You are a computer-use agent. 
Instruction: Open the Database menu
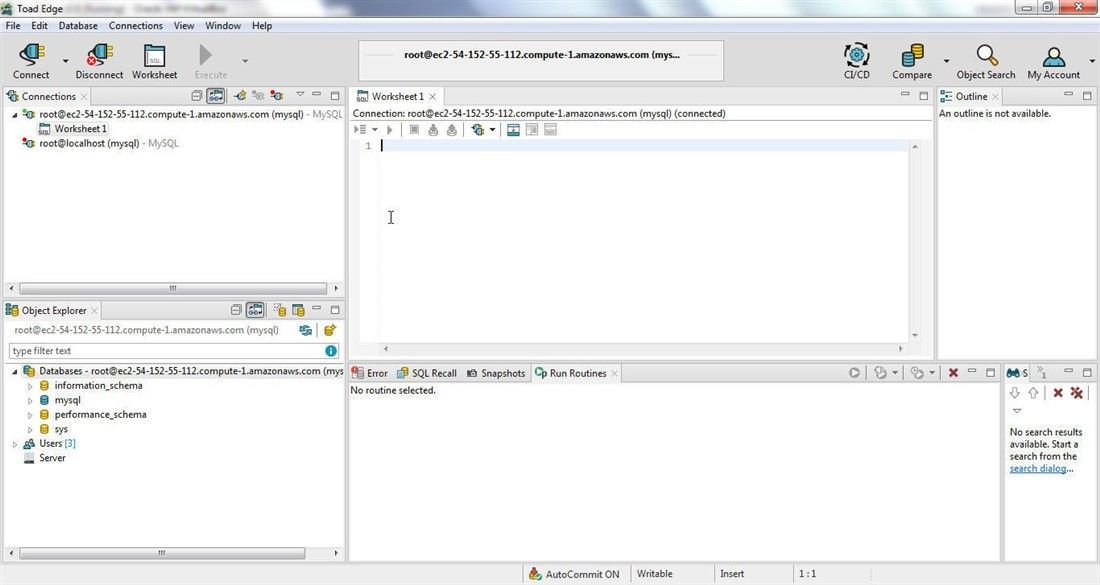78,25
